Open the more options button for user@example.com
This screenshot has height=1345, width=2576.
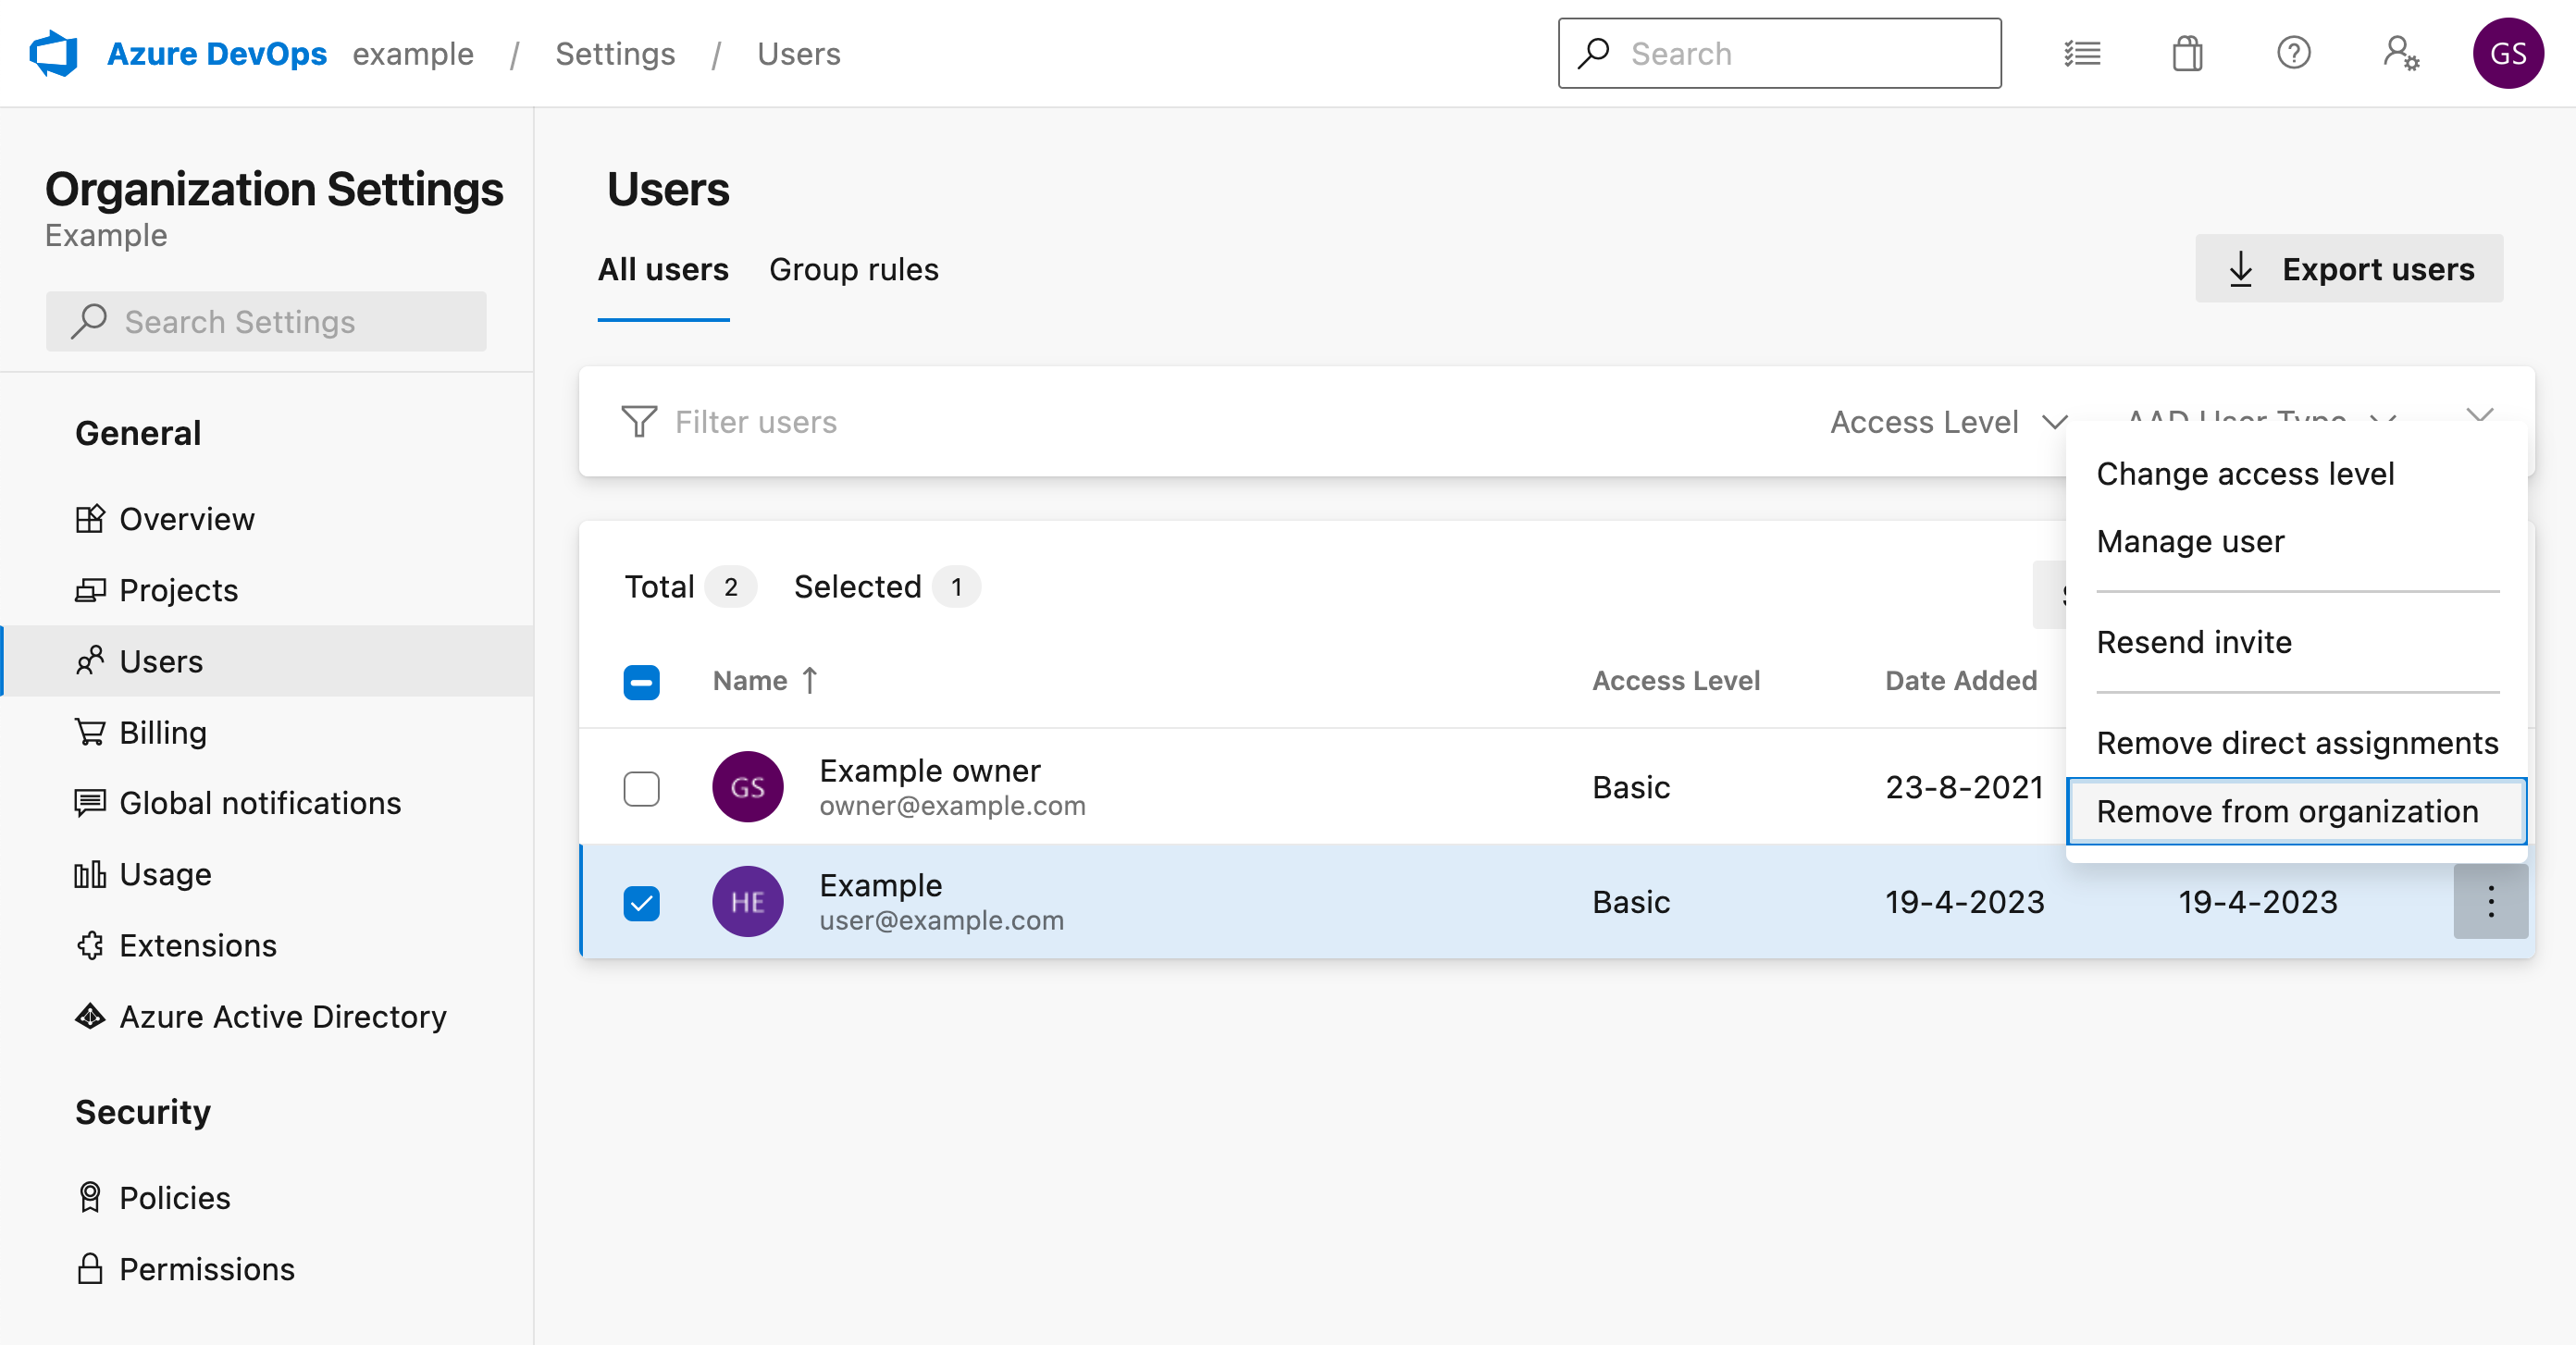(x=2490, y=901)
